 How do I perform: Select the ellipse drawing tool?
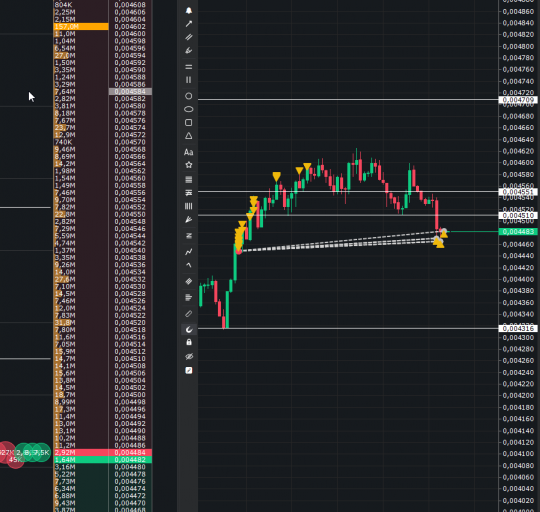pos(189,109)
